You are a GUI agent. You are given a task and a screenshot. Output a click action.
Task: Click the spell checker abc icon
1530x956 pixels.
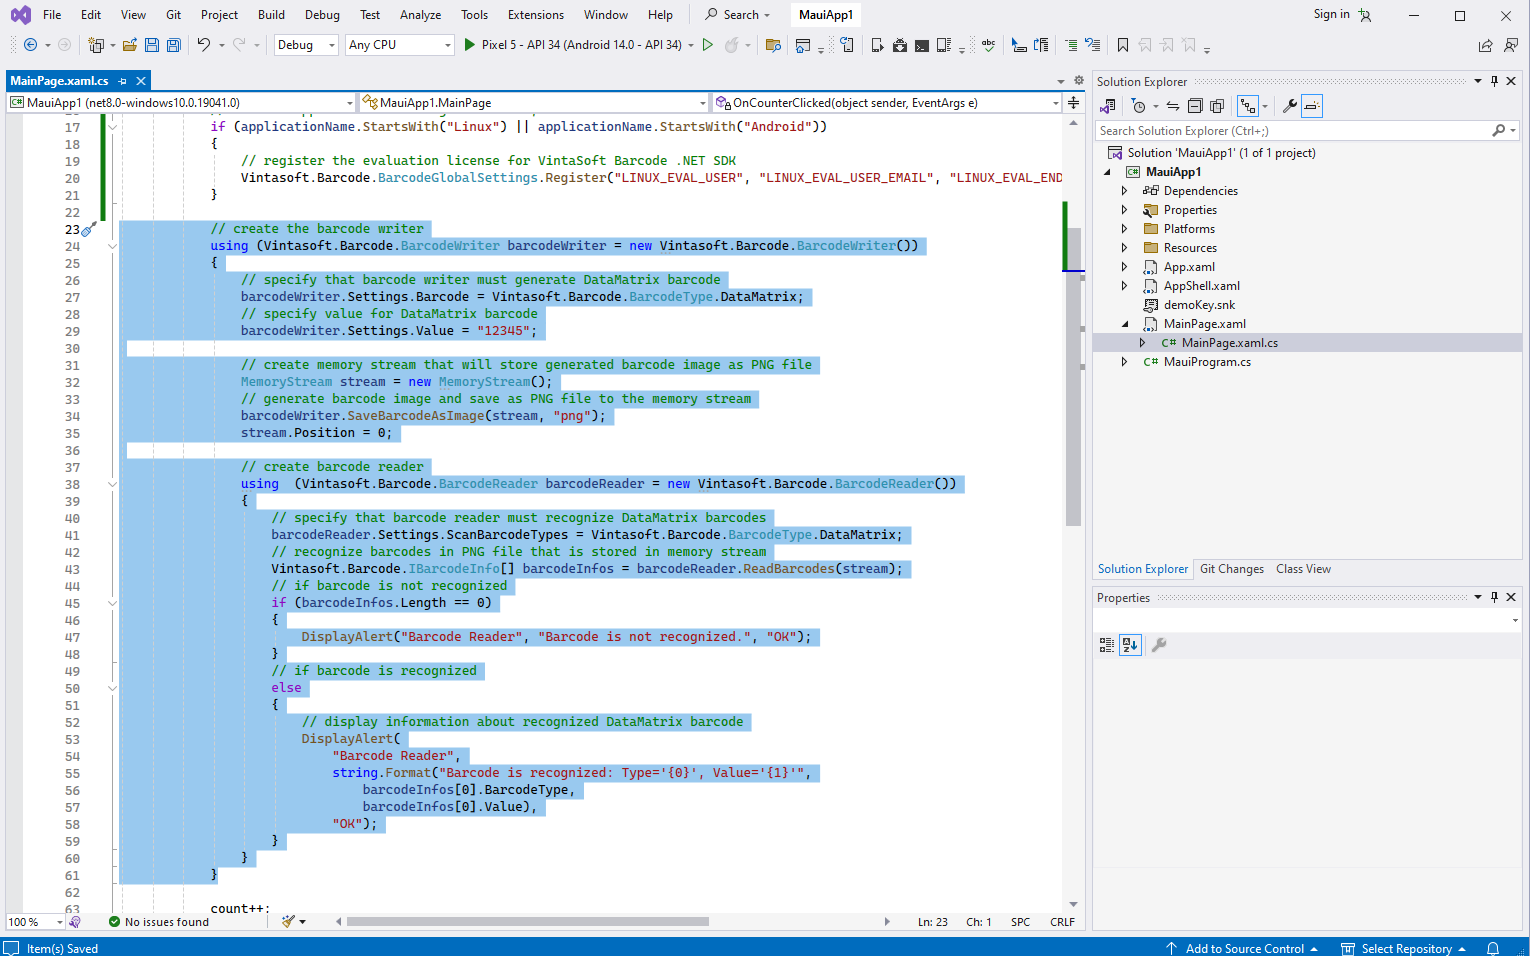click(x=989, y=45)
